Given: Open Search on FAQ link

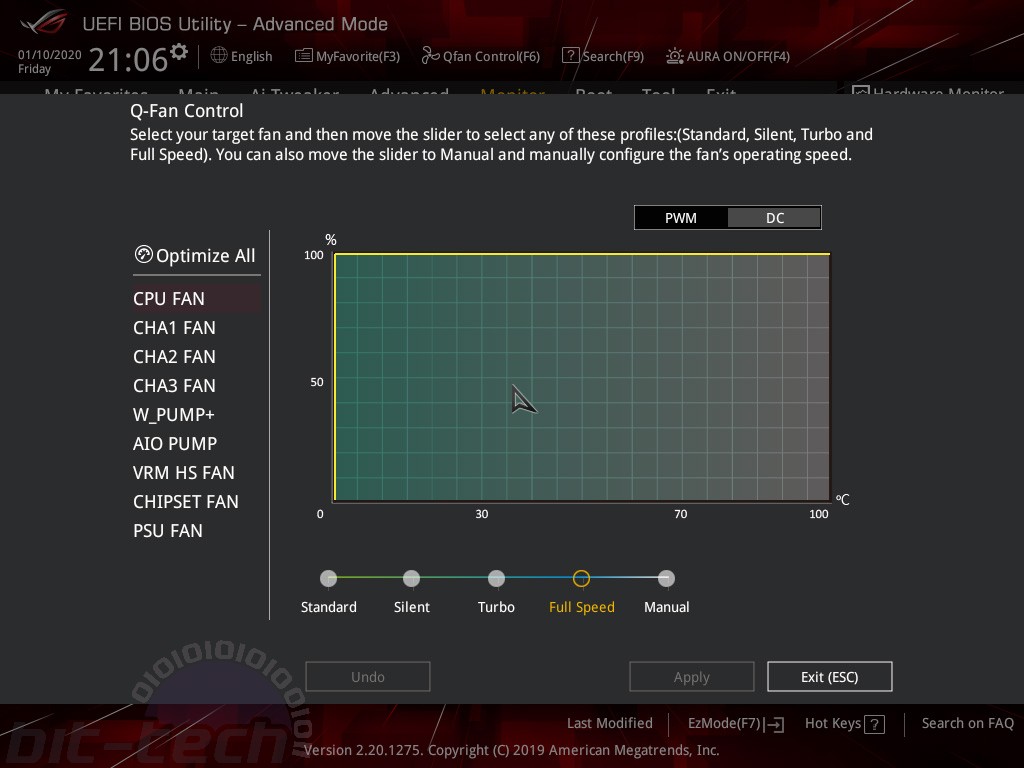Looking at the screenshot, I should click(967, 723).
